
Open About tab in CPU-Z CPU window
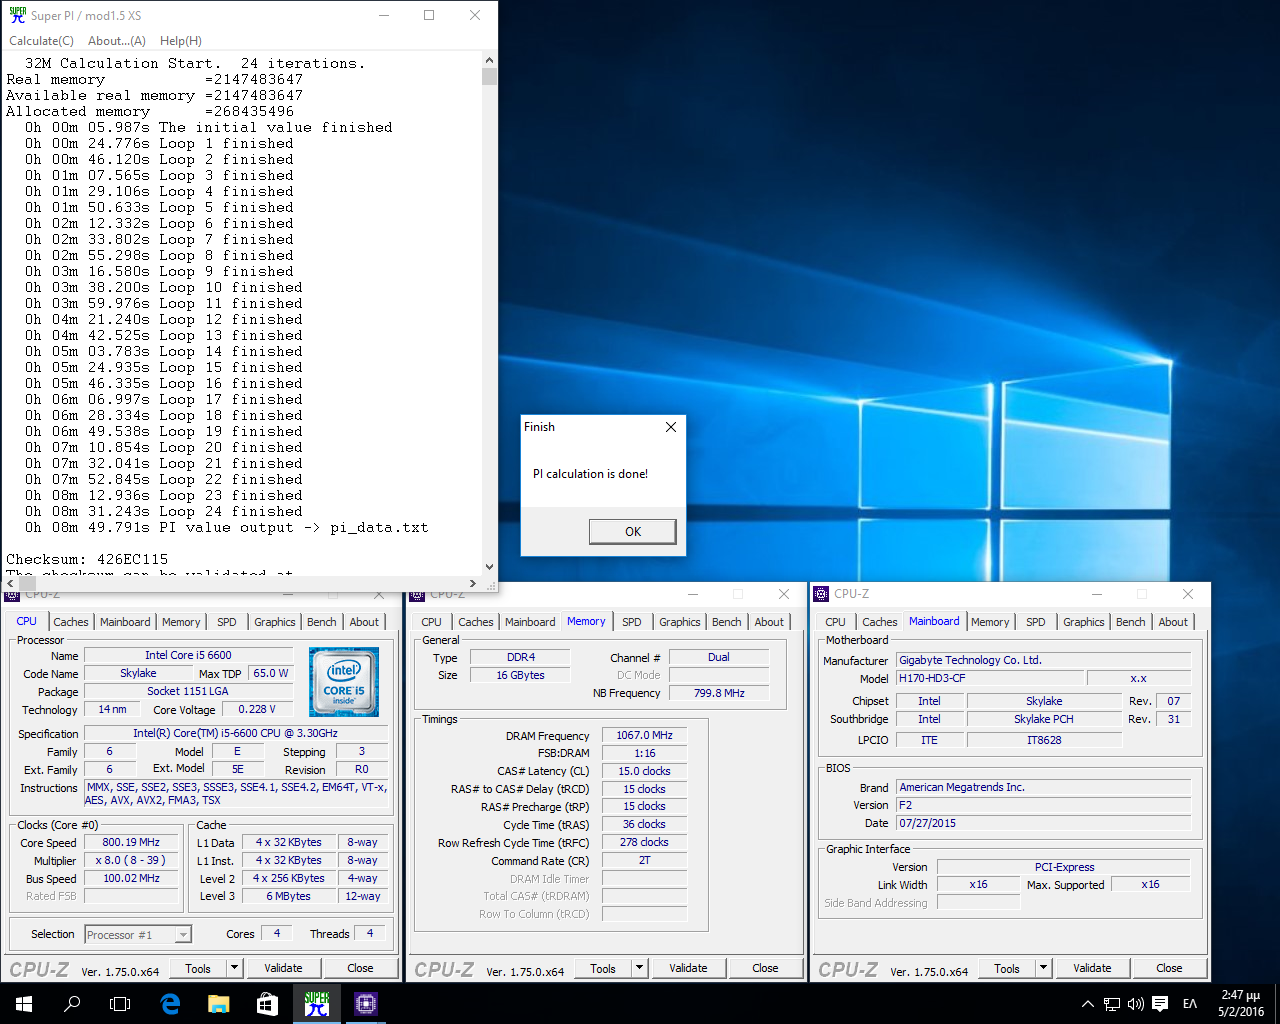pyautogui.click(x=364, y=622)
